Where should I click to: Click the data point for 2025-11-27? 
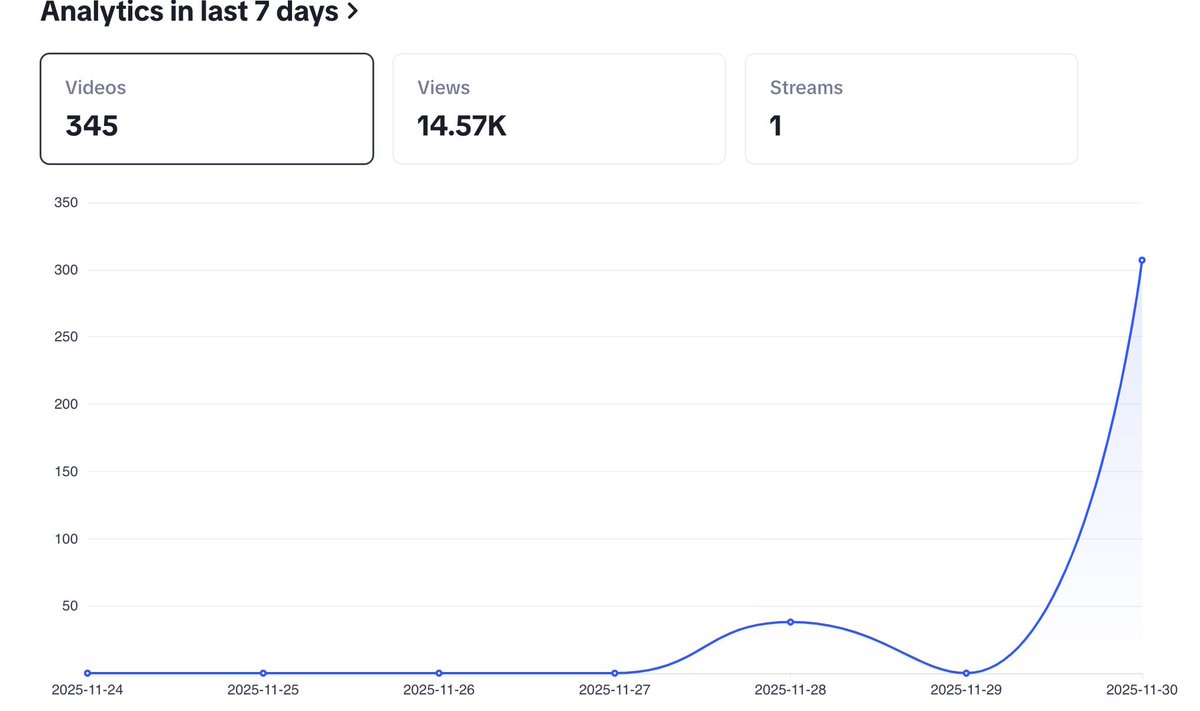pyautogui.click(x=614, y=673)
